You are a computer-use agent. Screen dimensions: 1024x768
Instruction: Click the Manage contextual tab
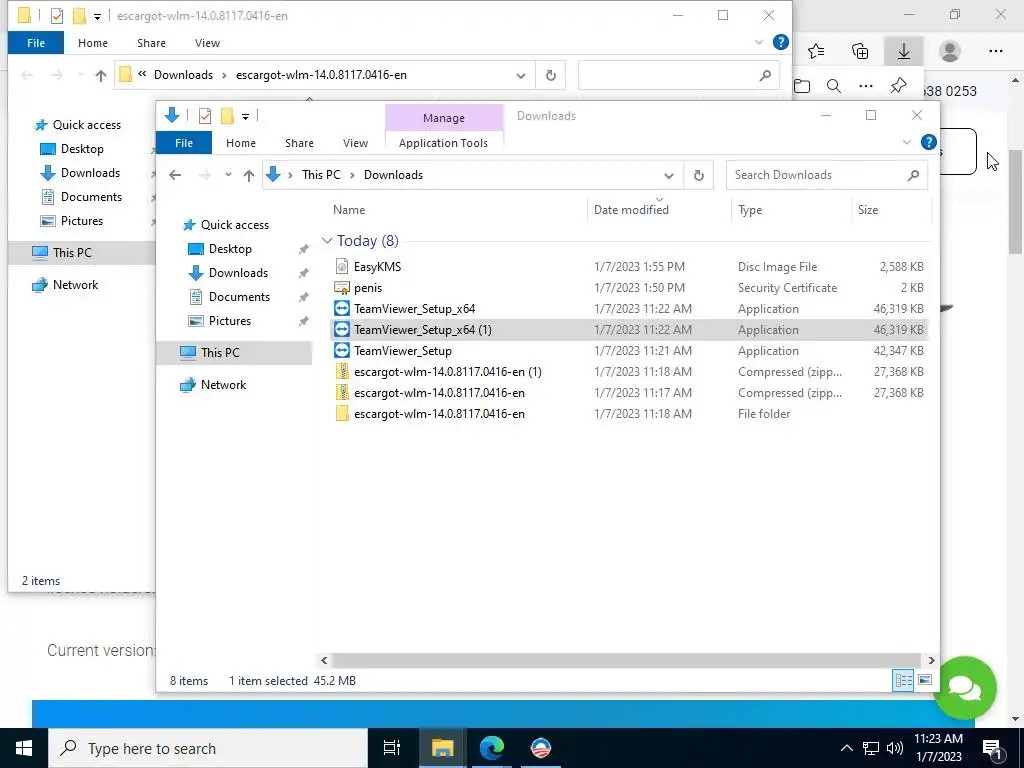(x=444, y=118)
